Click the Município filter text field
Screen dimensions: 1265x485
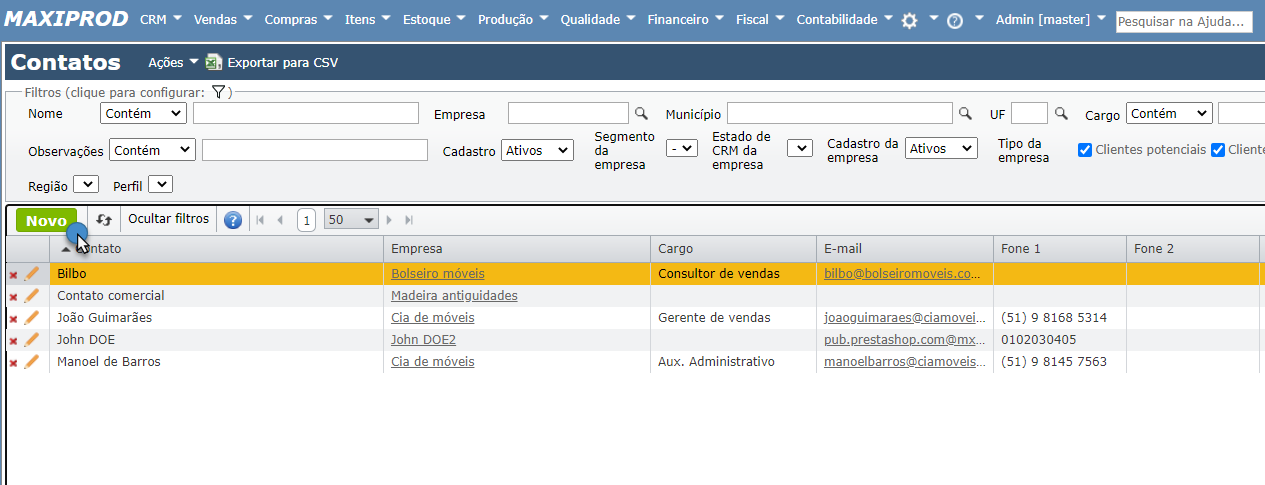tap(840, 113)
